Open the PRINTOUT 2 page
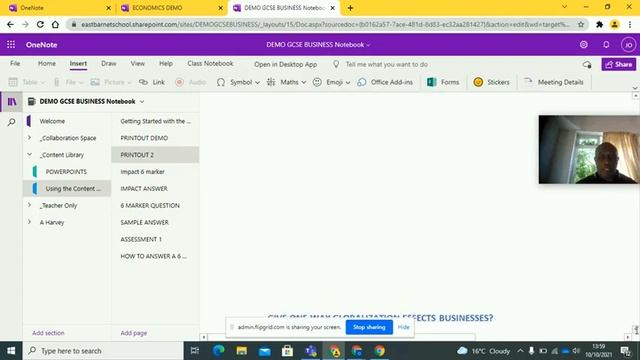 click(x=156, y=155)
